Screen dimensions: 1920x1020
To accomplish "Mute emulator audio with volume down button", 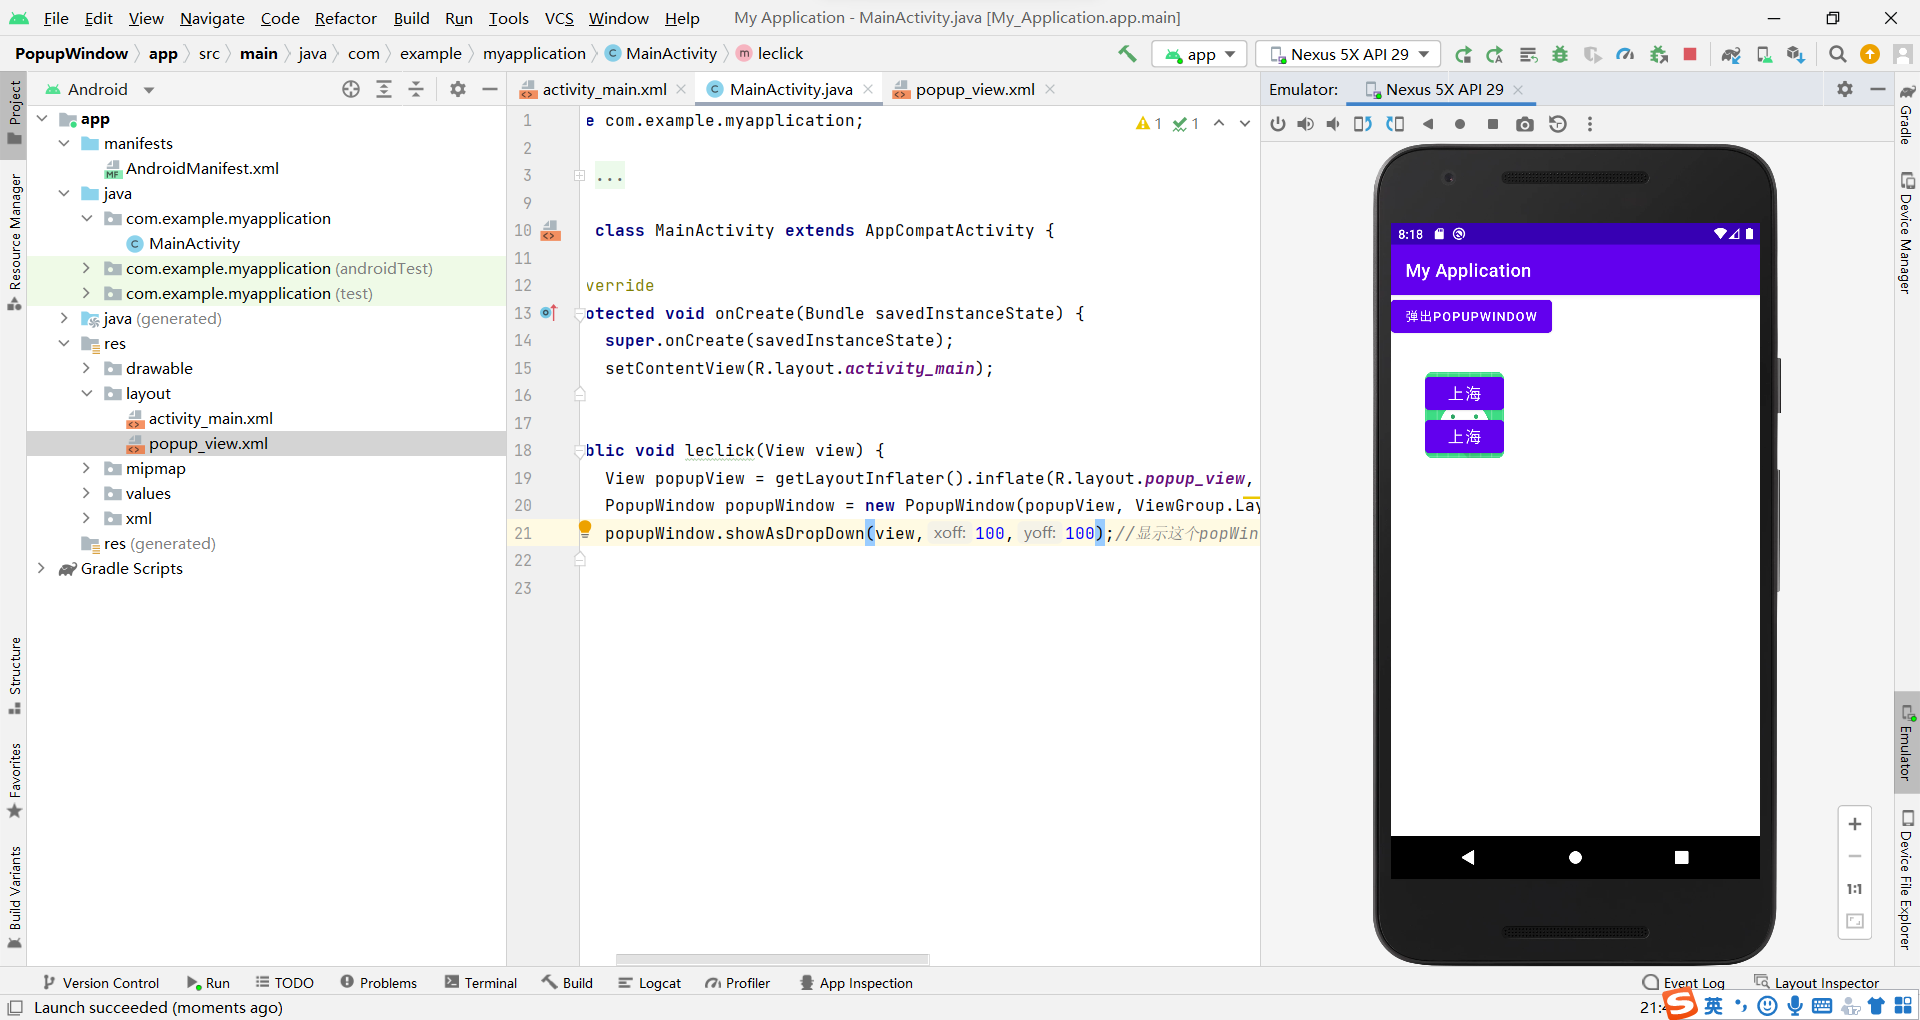I will tap(1334, 124).
